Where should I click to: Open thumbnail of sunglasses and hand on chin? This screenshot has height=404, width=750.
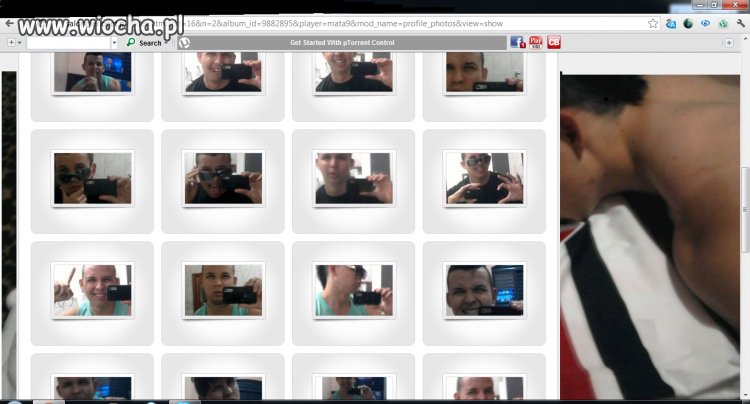pos(92,178)
